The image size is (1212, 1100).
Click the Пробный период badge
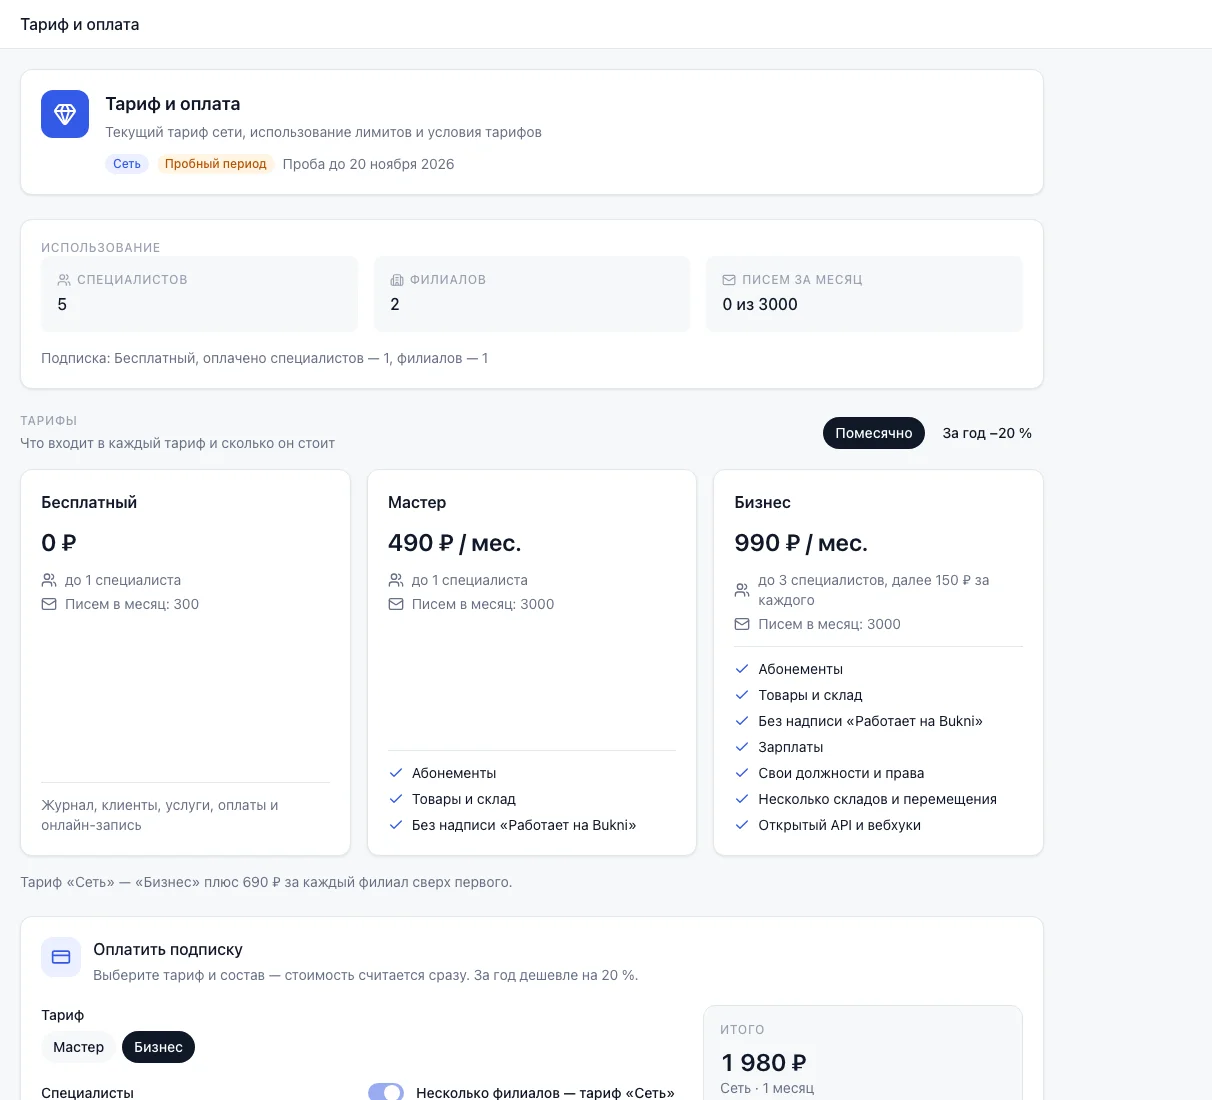tap(216, 164)
